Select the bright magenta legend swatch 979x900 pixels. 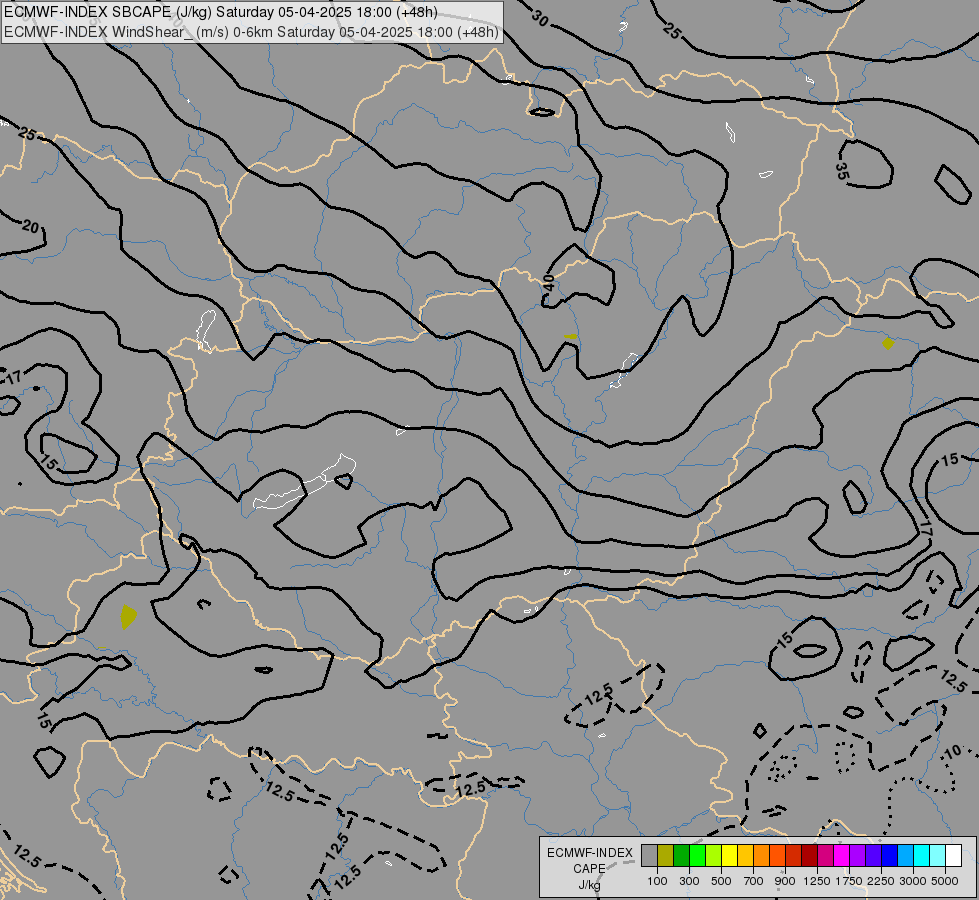pos(842,856)
